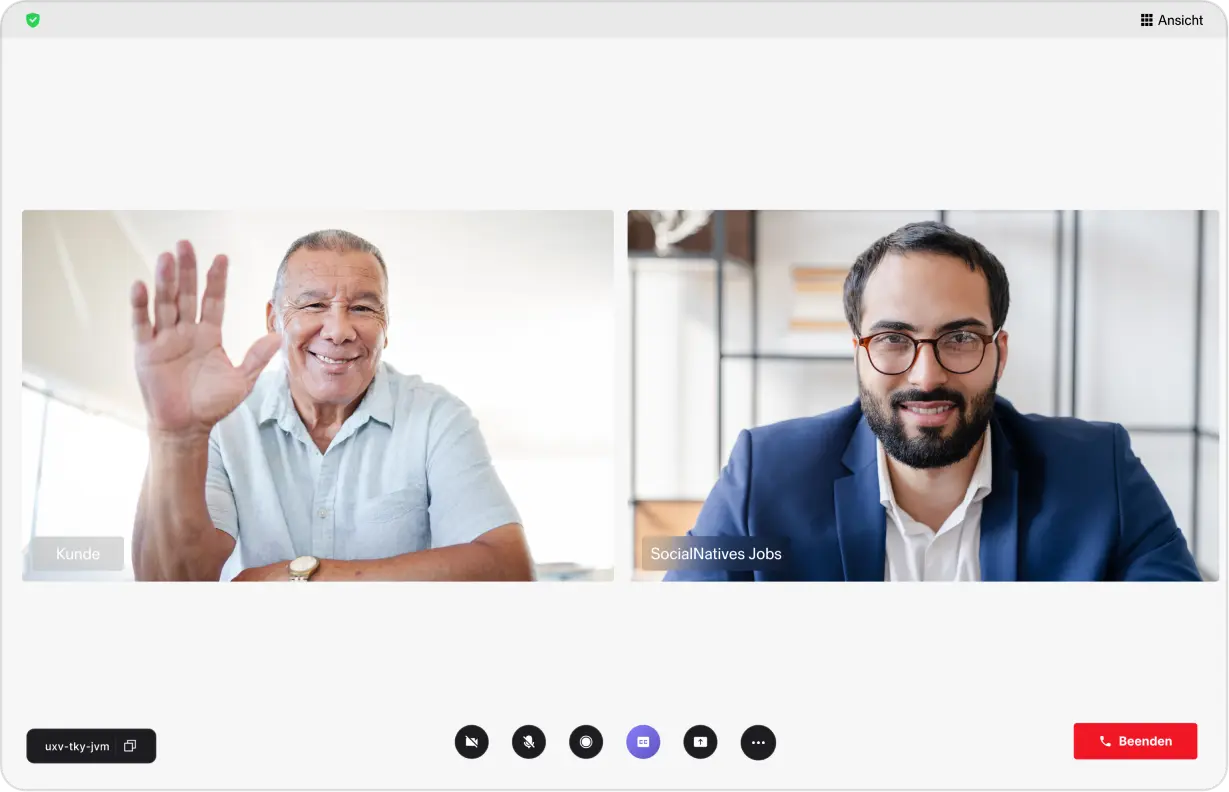Toggle closed captions off
The image size is (1229, 792).
tap(643, 742)
